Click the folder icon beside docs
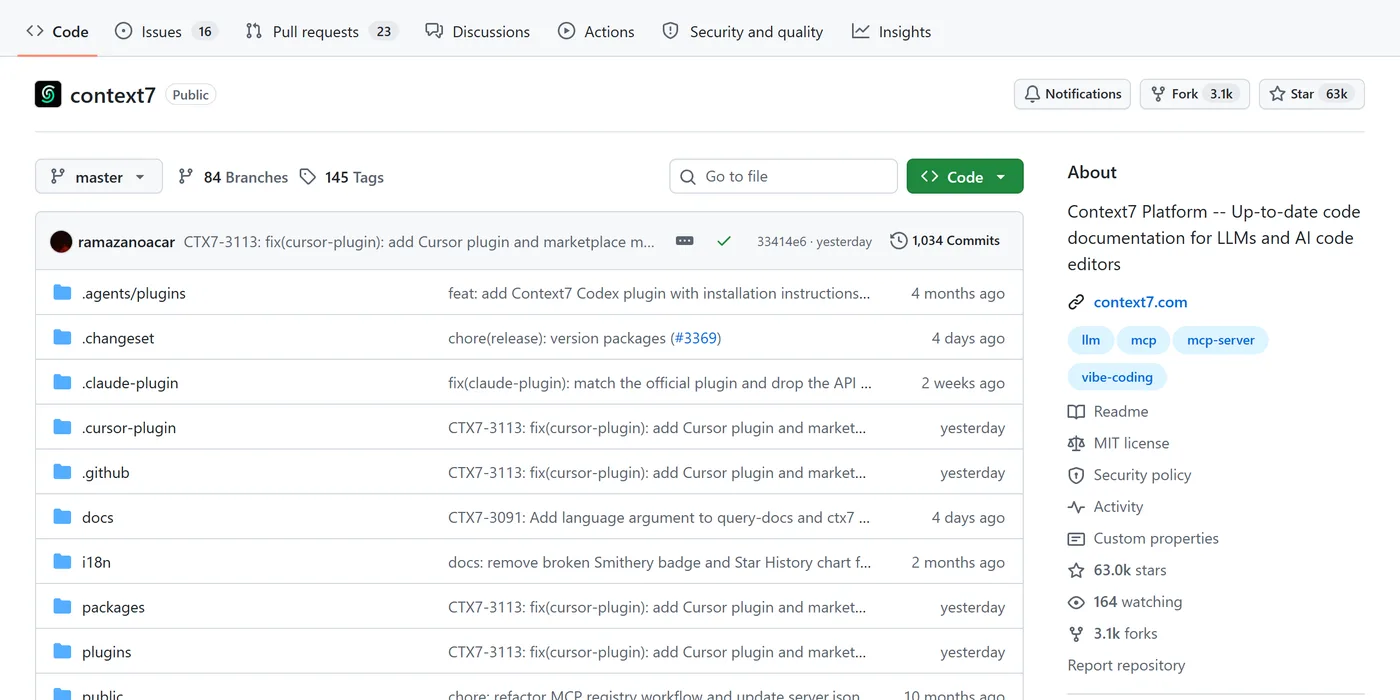 coord(63,517)
